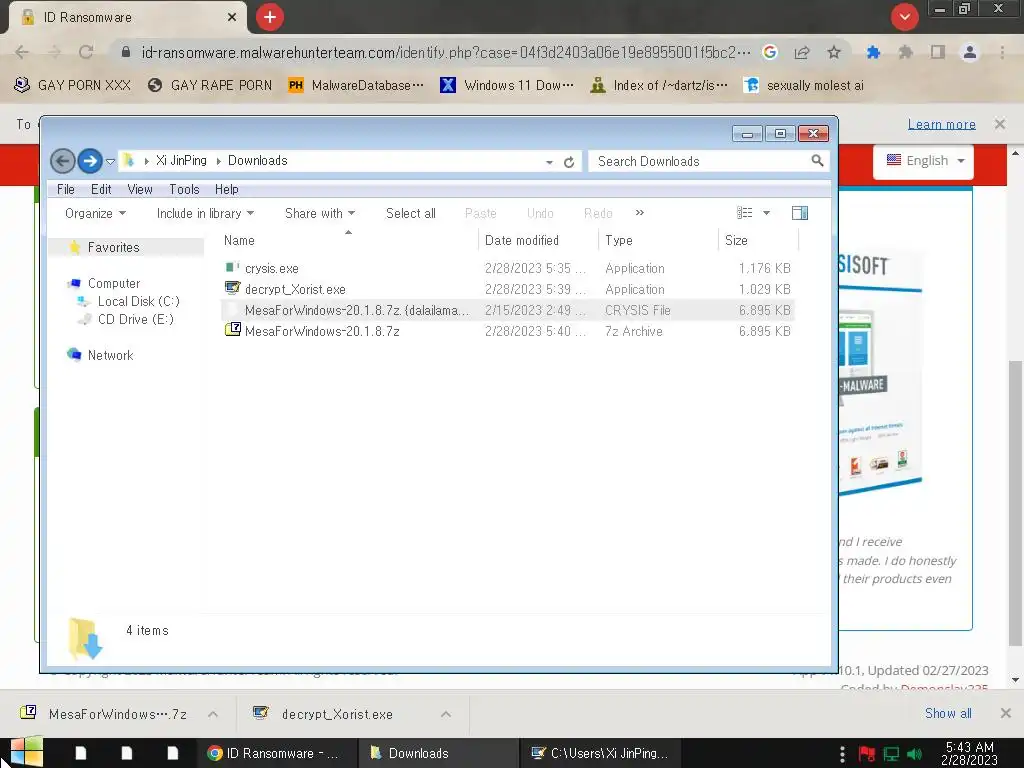Share this page icon in Chrome

tap(802, 52)
